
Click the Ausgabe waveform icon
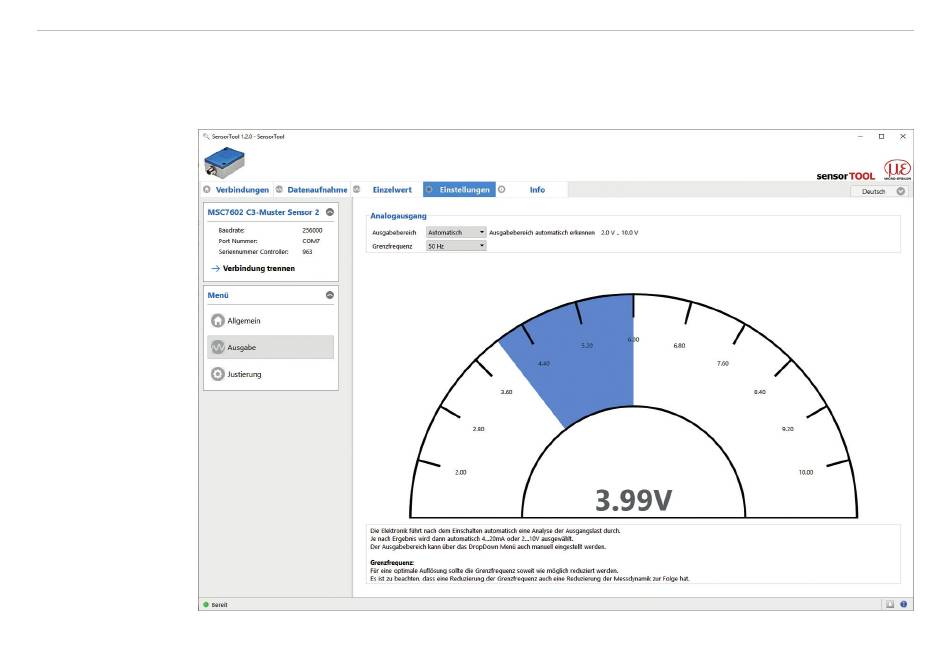pyautogui.click(x=218, y=347)
